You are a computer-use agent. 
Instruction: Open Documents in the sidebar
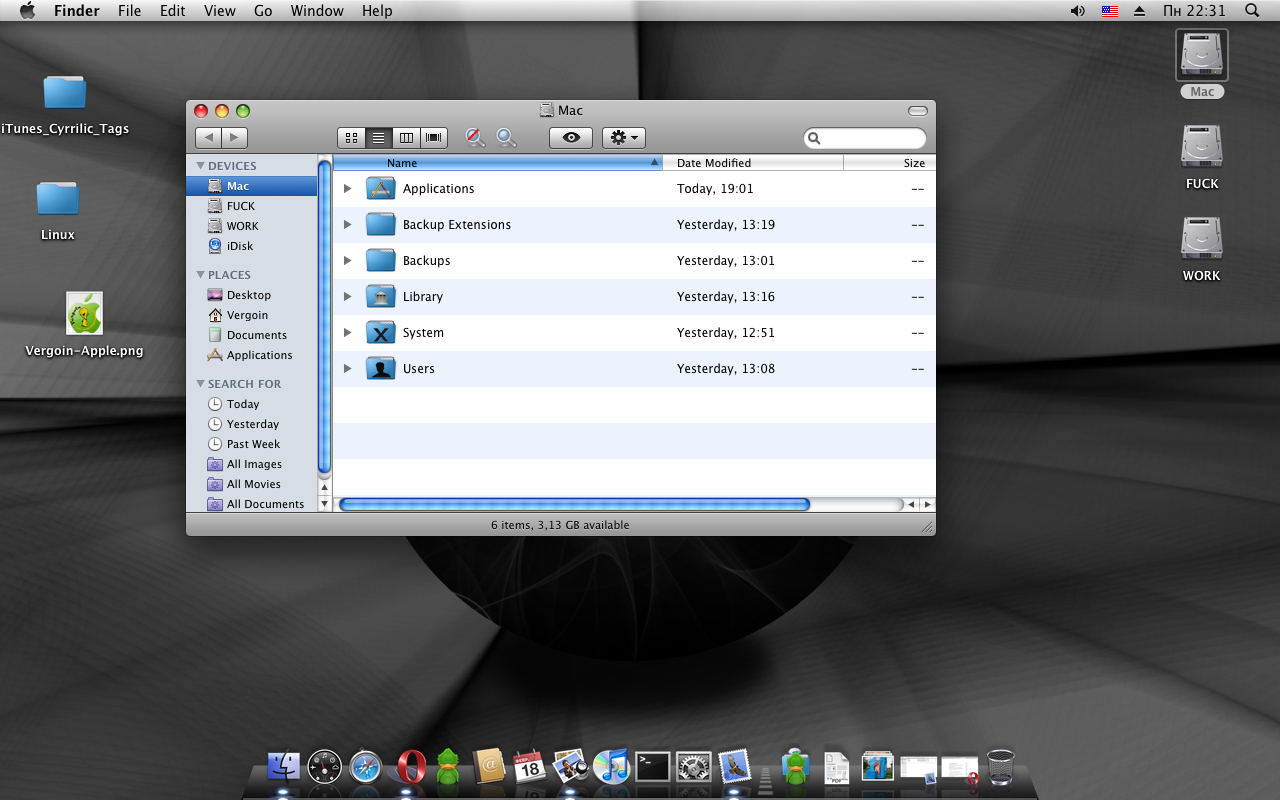[x=252, y=335]
